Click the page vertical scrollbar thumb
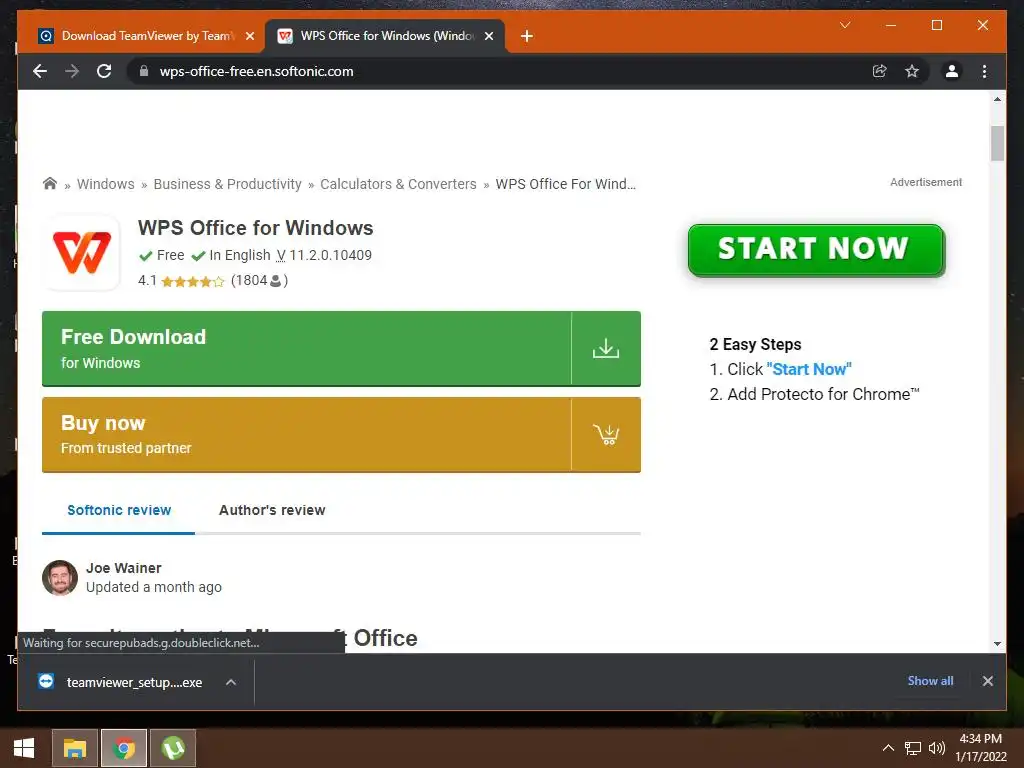Image resolution: width=1024 pixels, height=768 pixels. click(997, 143)
